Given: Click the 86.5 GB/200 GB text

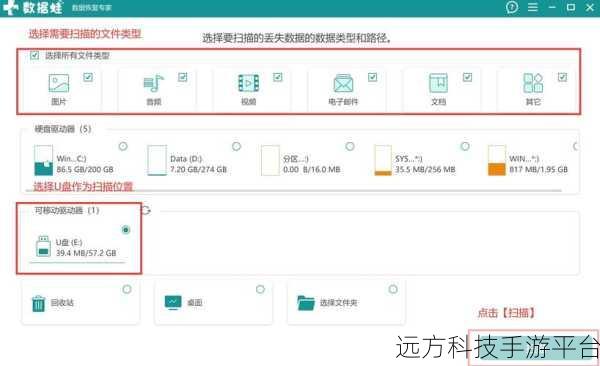Looking at the screenshot, I should (x=85, y=170).
